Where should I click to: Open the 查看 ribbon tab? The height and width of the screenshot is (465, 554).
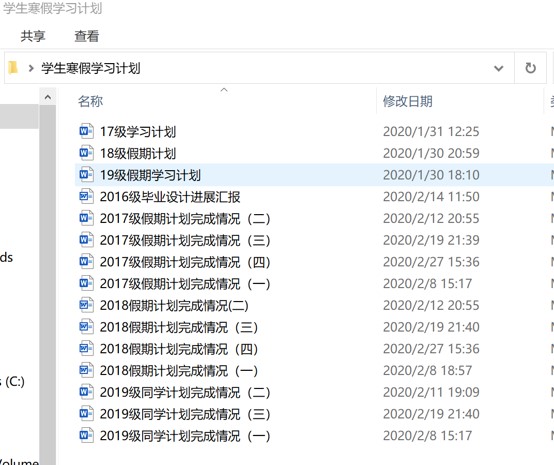pyautogui.click(x=87, y=36)
